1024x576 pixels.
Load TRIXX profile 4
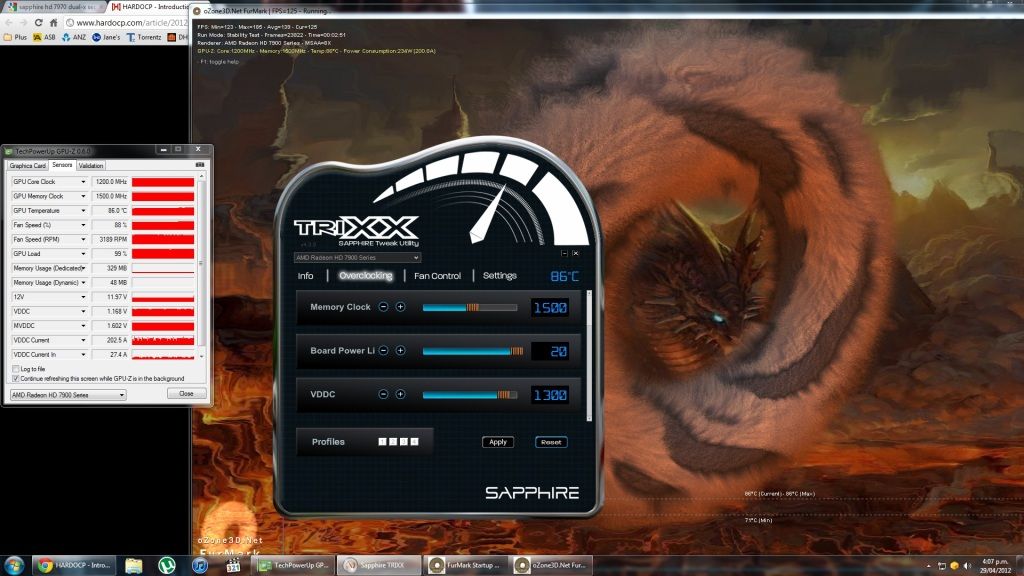[414, 442]
